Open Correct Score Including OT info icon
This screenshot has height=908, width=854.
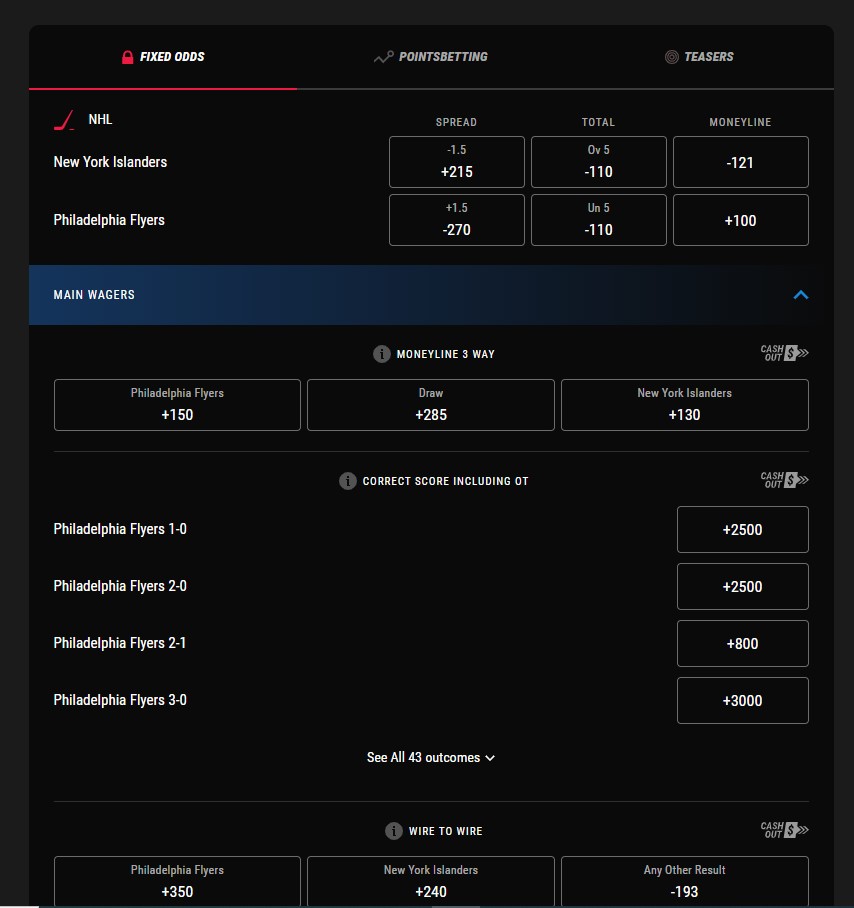coord(347,481)
